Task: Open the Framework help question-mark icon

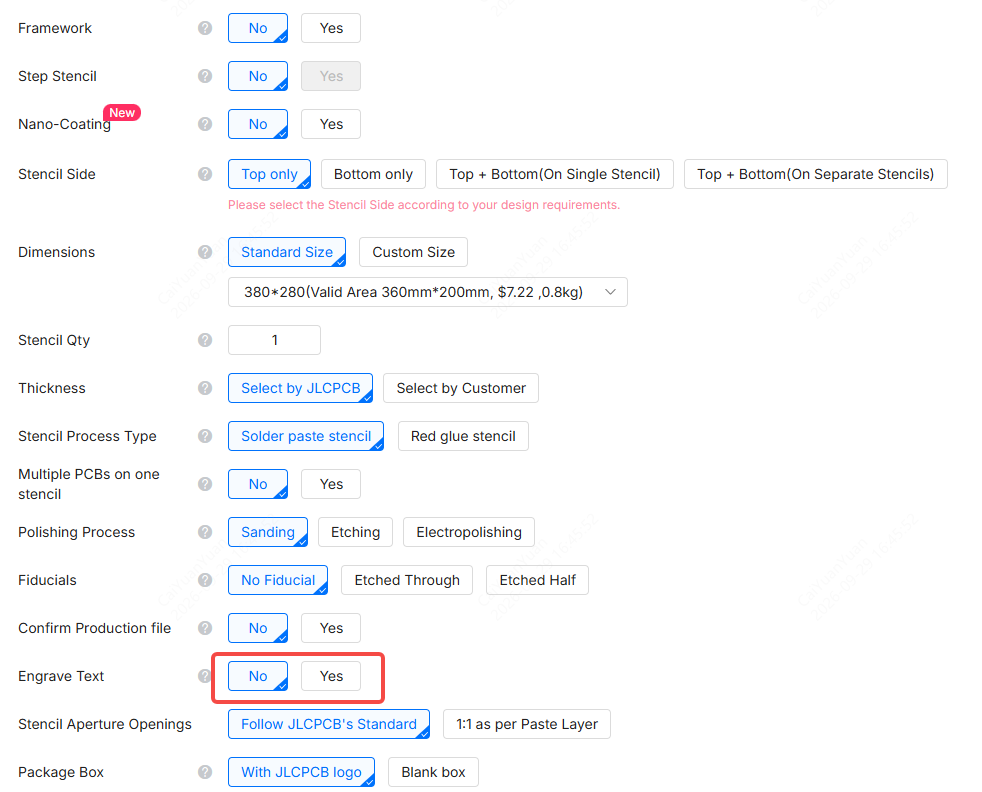Action: 205,28
